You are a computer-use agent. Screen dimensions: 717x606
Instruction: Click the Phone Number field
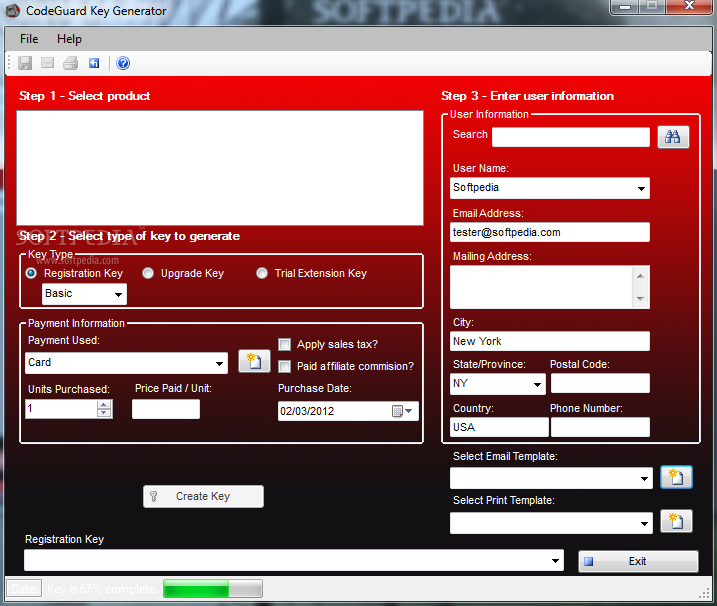[x=600, y=427]
